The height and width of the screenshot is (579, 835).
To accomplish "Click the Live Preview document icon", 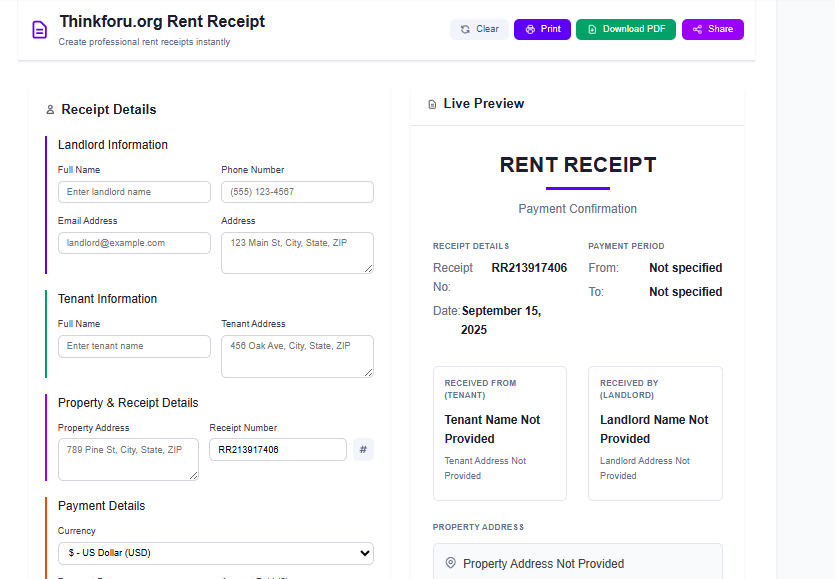I will [432, 104].
